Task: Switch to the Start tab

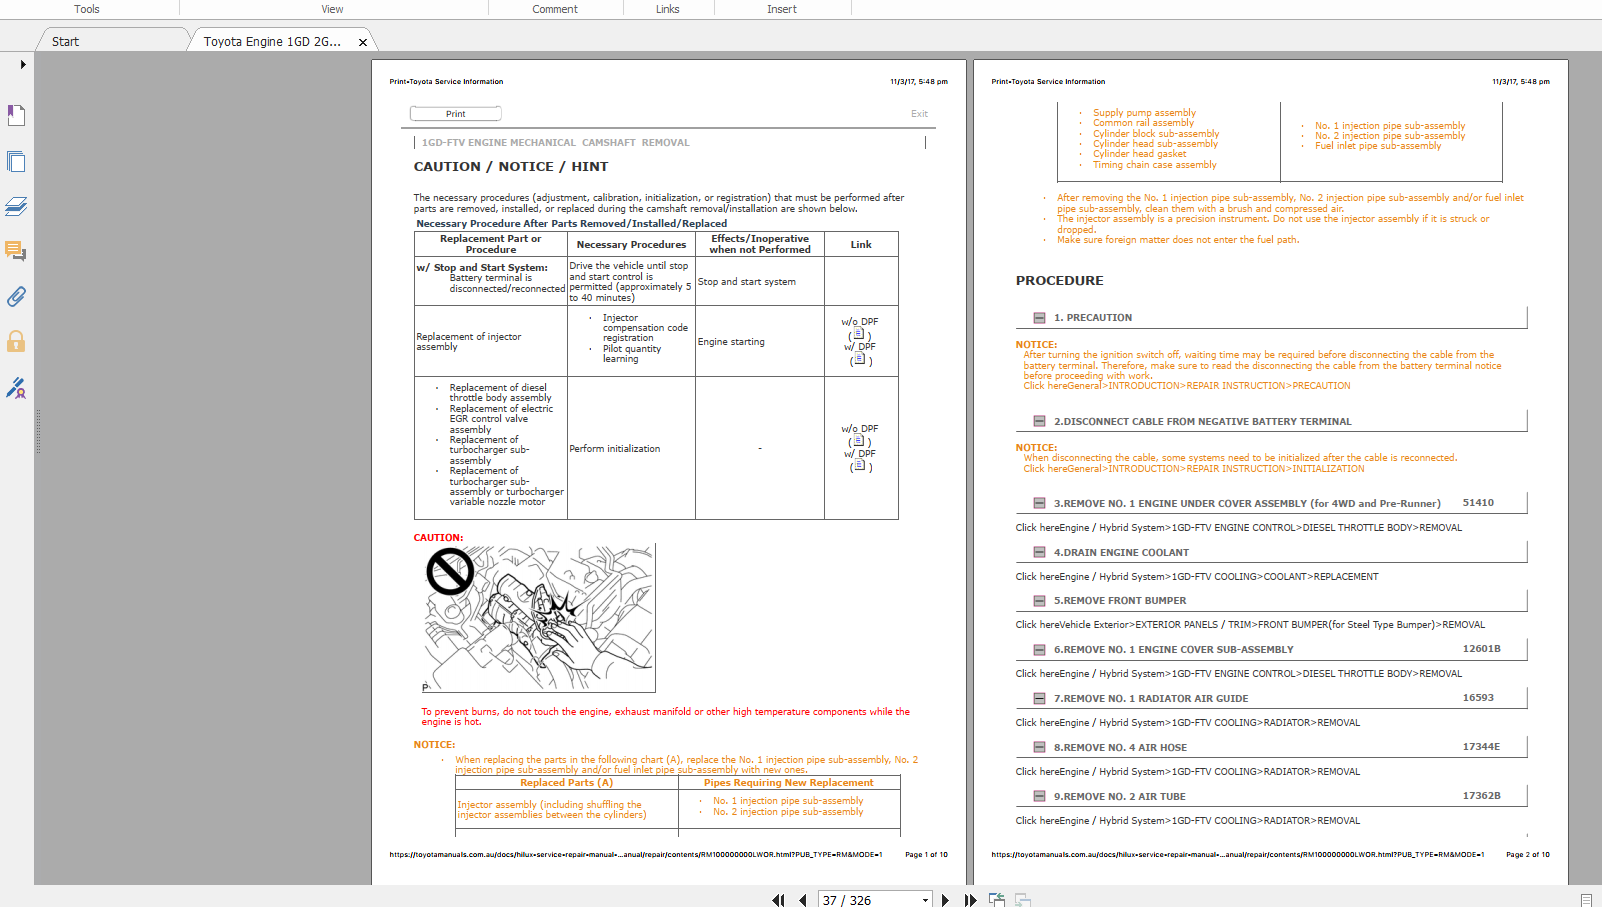Action: 63,41
